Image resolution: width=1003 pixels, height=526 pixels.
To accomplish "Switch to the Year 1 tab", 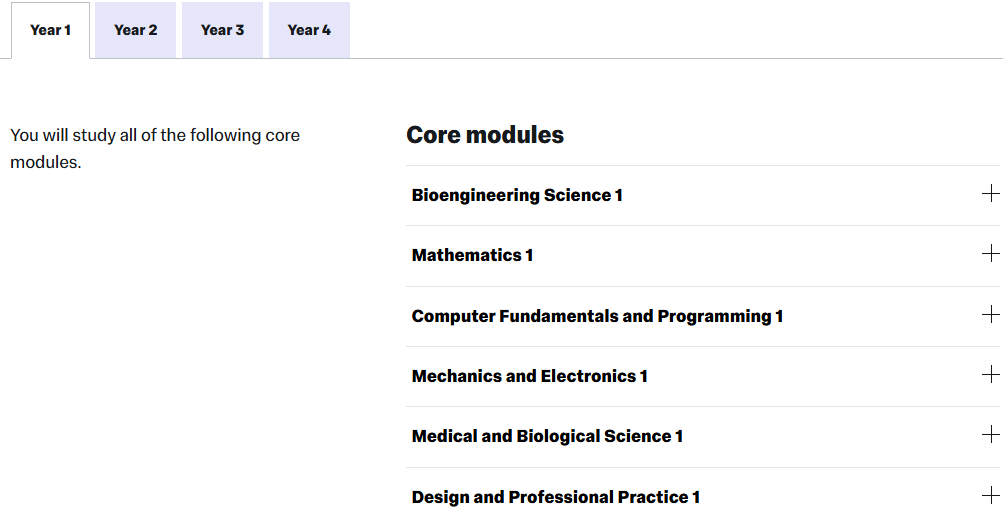I will click(50, 30).
